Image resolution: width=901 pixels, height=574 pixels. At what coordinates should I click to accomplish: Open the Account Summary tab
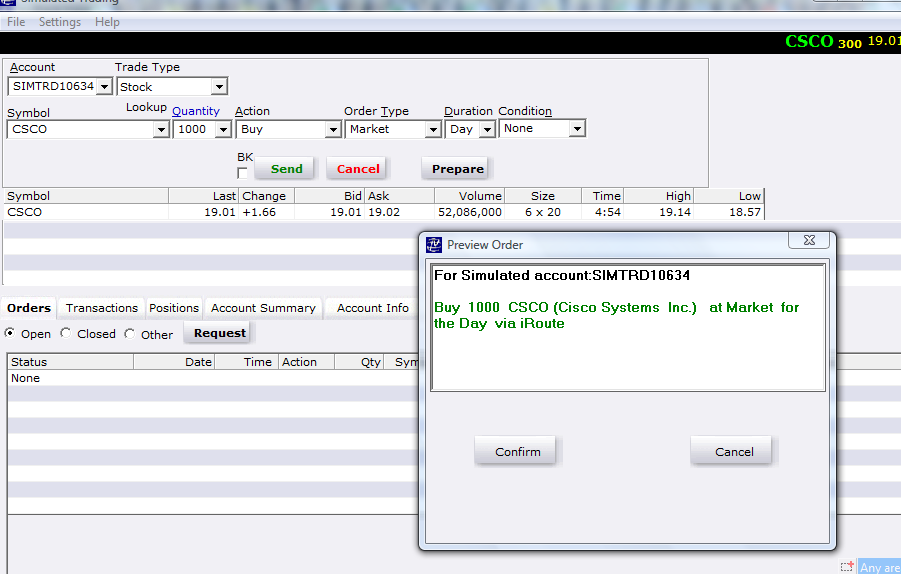[263, 308]
